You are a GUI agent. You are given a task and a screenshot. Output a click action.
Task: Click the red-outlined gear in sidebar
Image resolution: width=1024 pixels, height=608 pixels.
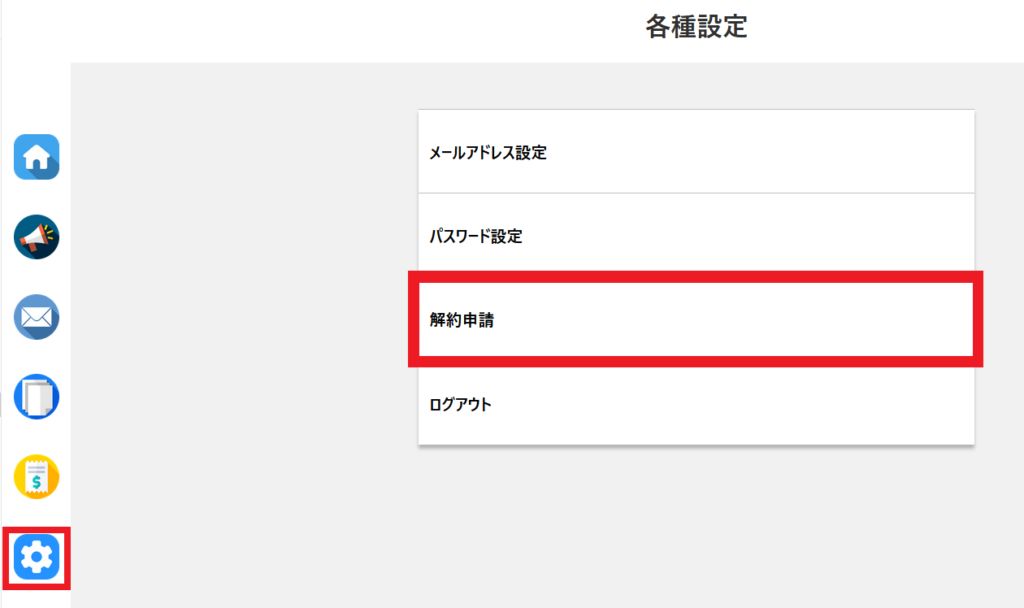(x=36, y=556)
